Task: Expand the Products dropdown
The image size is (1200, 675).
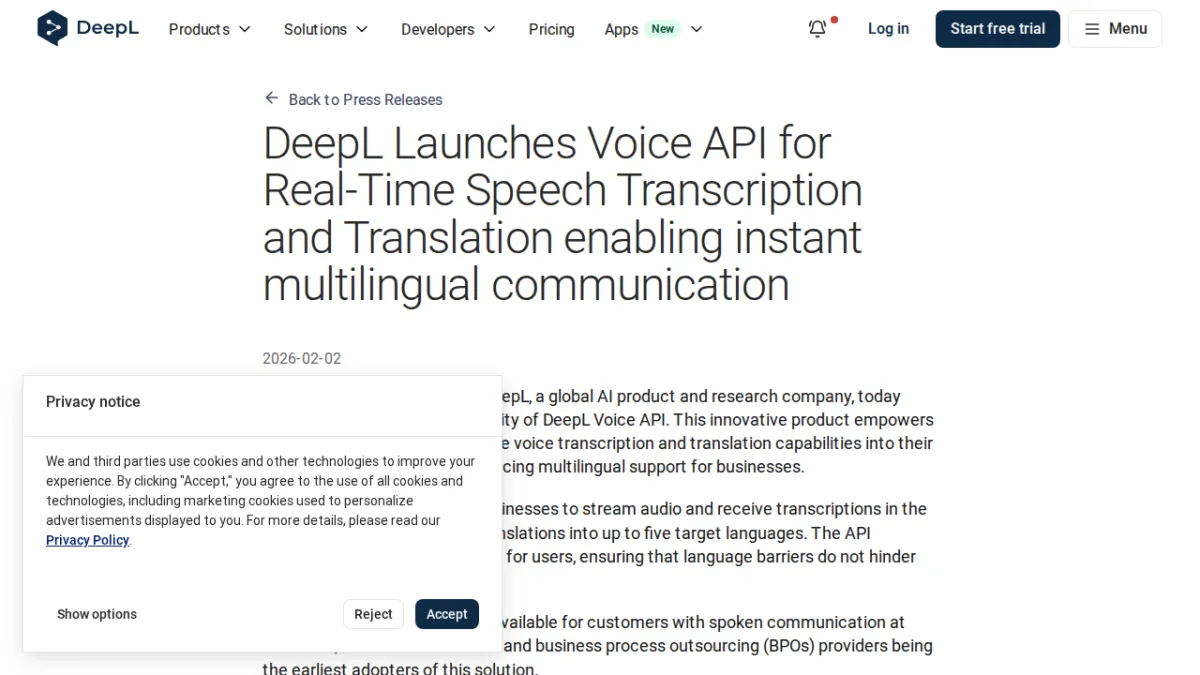Action: pyautogui.click(x=210, y=29)
